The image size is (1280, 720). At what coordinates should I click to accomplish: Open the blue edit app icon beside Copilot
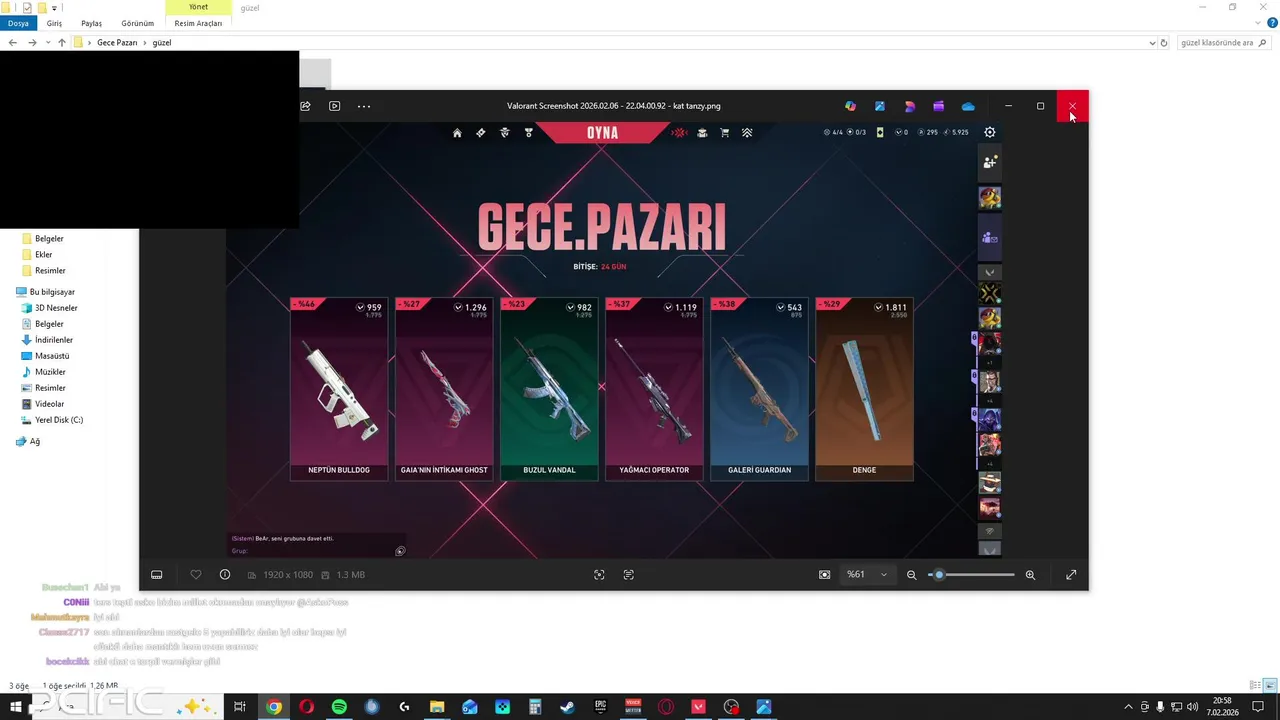(880, 106)
